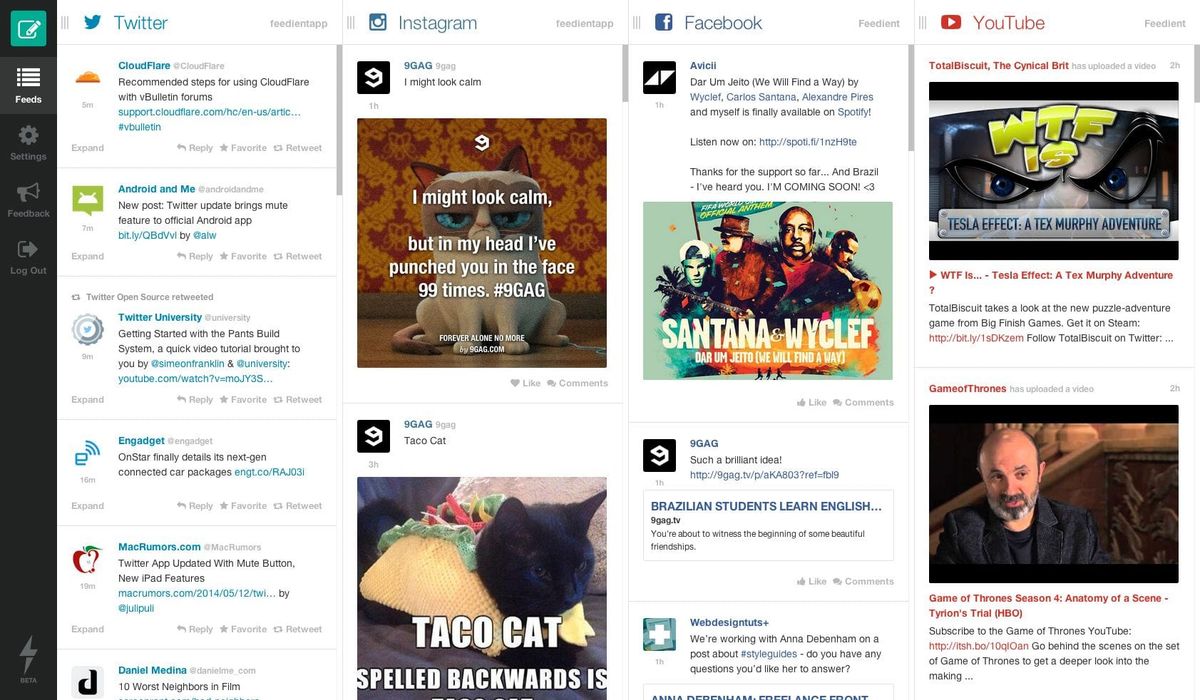
Task: Open Feedback megaphone in sidebar
Action: 28,199
